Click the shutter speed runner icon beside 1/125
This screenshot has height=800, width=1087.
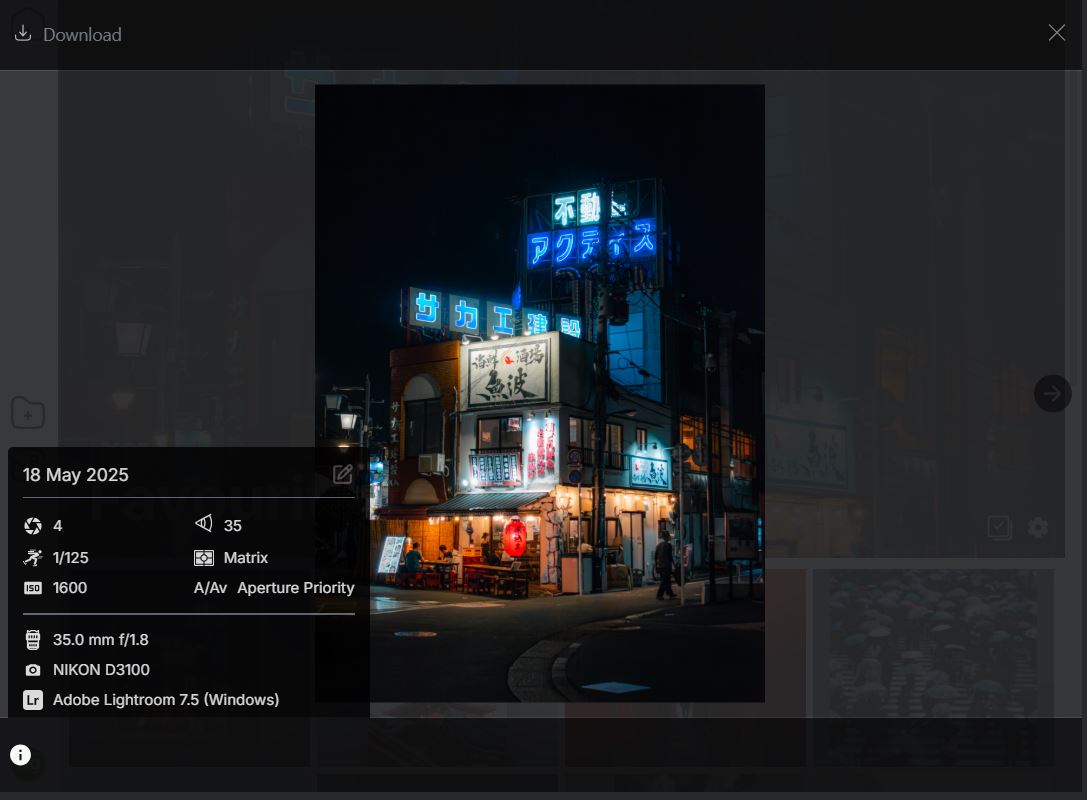tap(33, 557)
